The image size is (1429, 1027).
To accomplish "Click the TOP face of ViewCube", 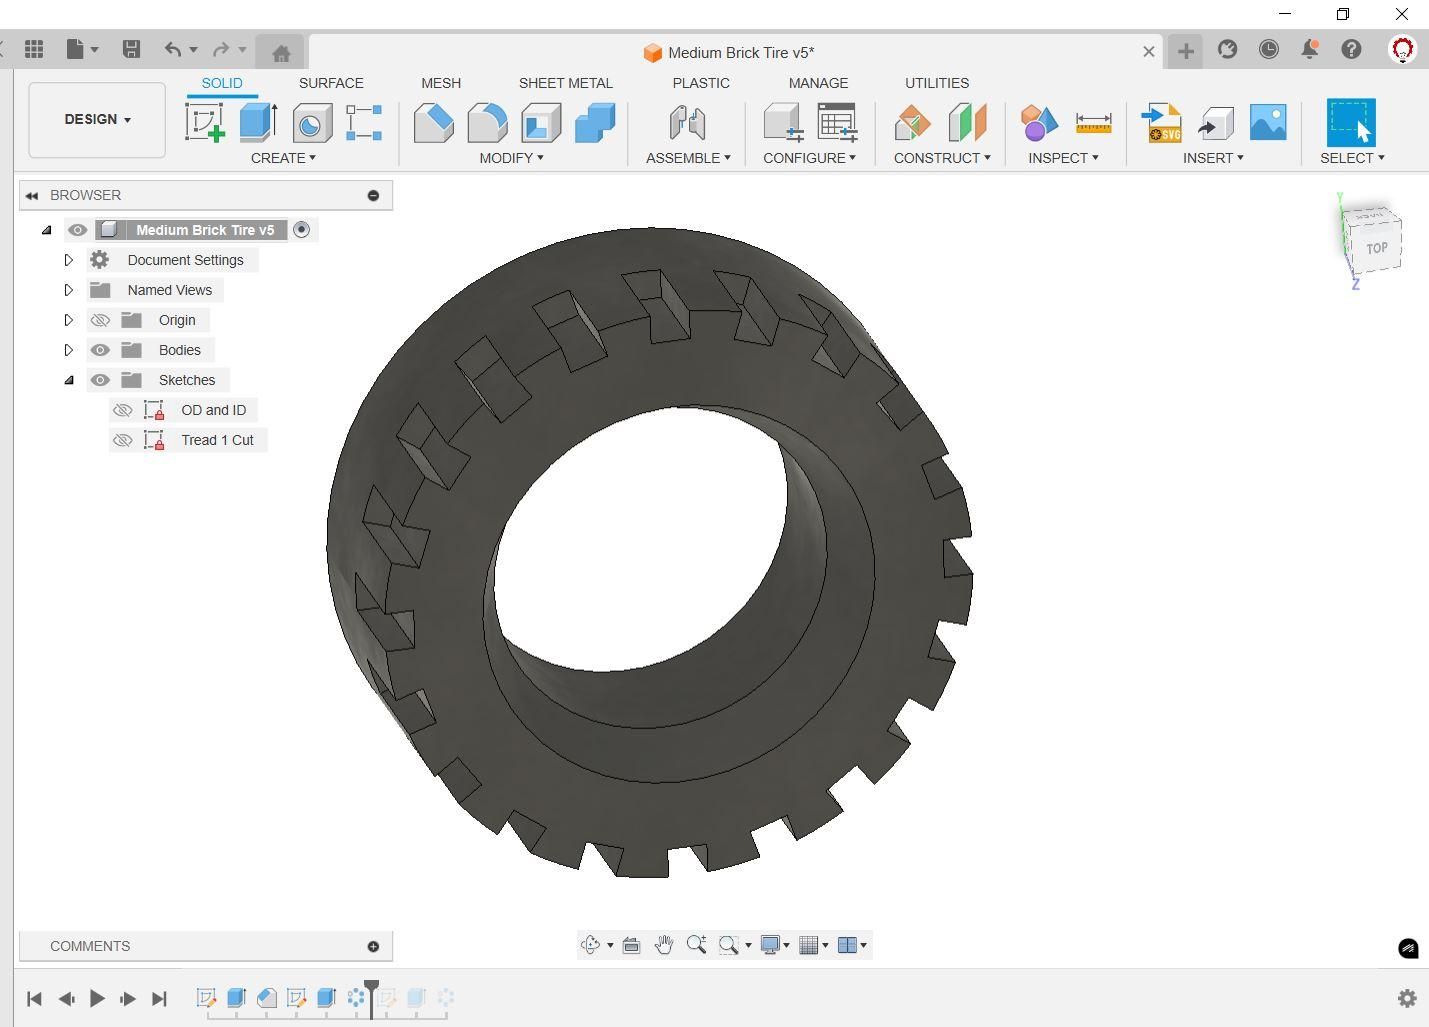I will (1377, 248).
